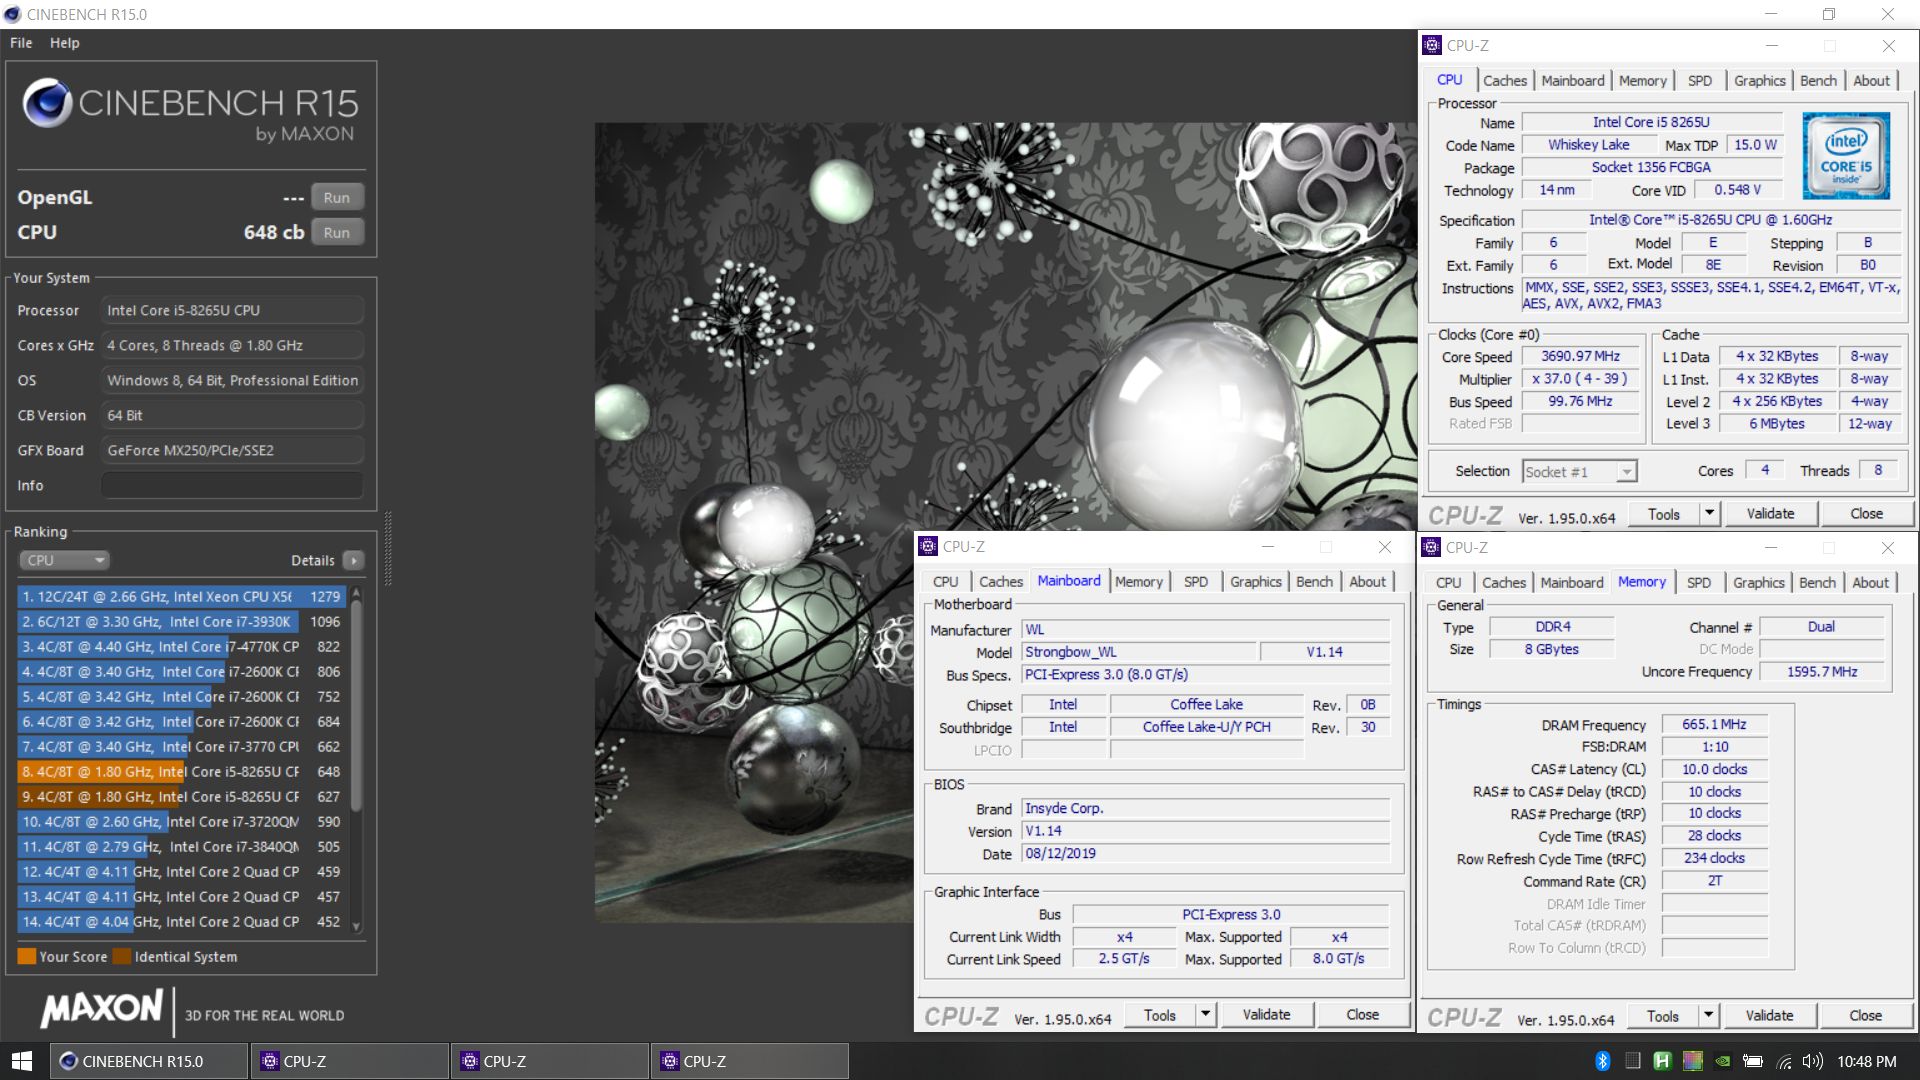The image size is (1920, 1080).
Task: Click the taskbar clock 10:48 PM
Action: click(x=1866, y=1061)
